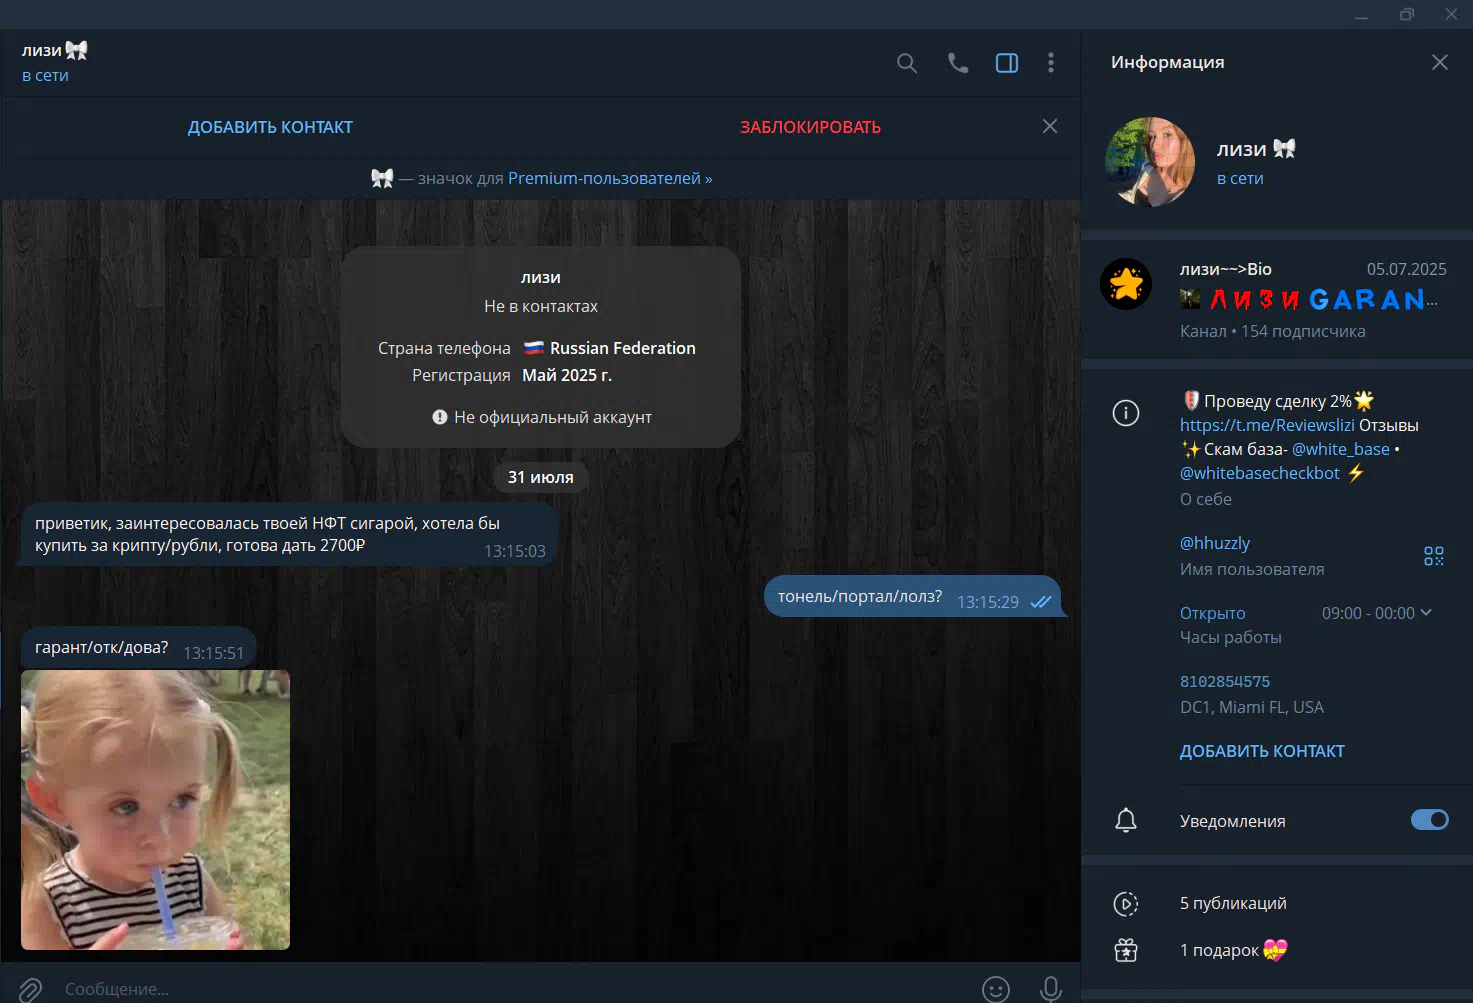1473x1003 pixels.
Task: Open the лизи~~>Bio channel avatar
Action: [x=1126, y=284]
